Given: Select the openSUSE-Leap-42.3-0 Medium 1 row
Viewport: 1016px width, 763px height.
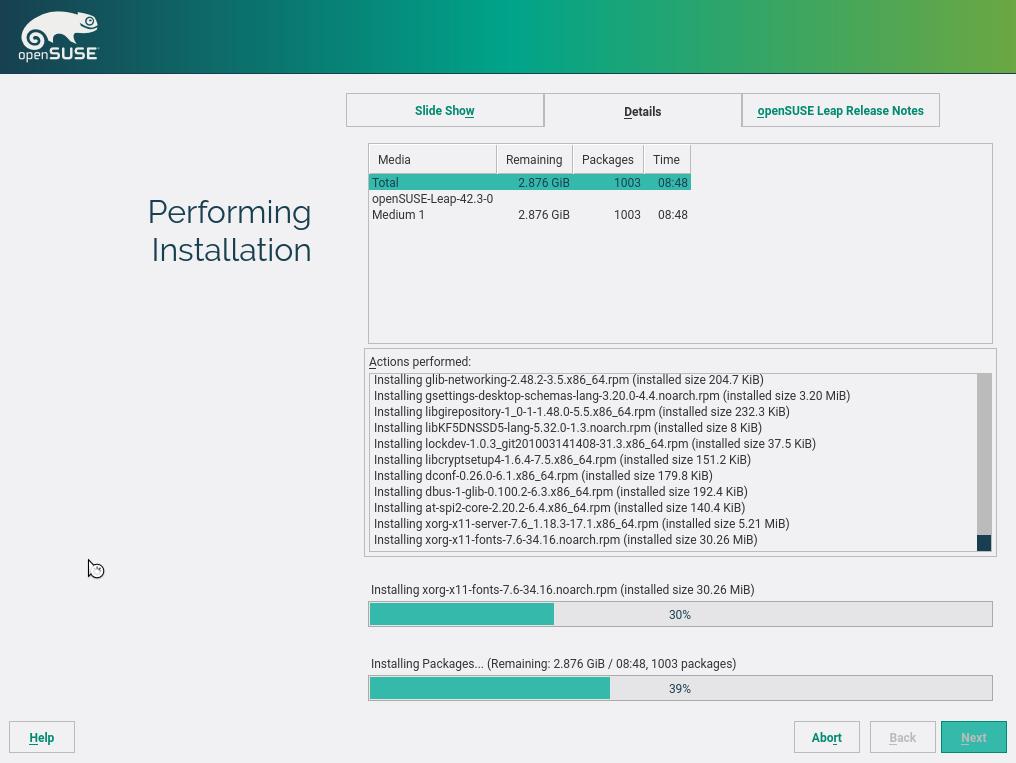Looking at the screenshot, I should [x=529, y=207].
